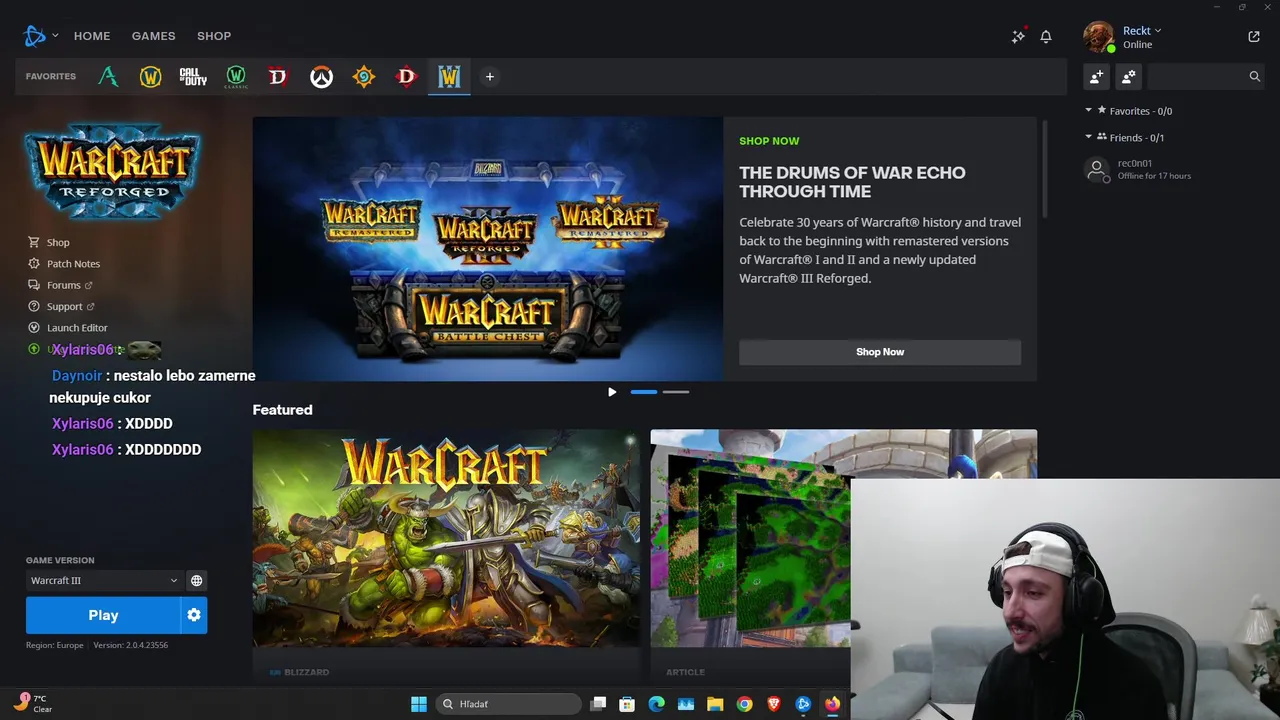This screenshot has height=720, width=1280.
Task: Open File Explorer from the taskbar
Action: (x=715, y=704)
